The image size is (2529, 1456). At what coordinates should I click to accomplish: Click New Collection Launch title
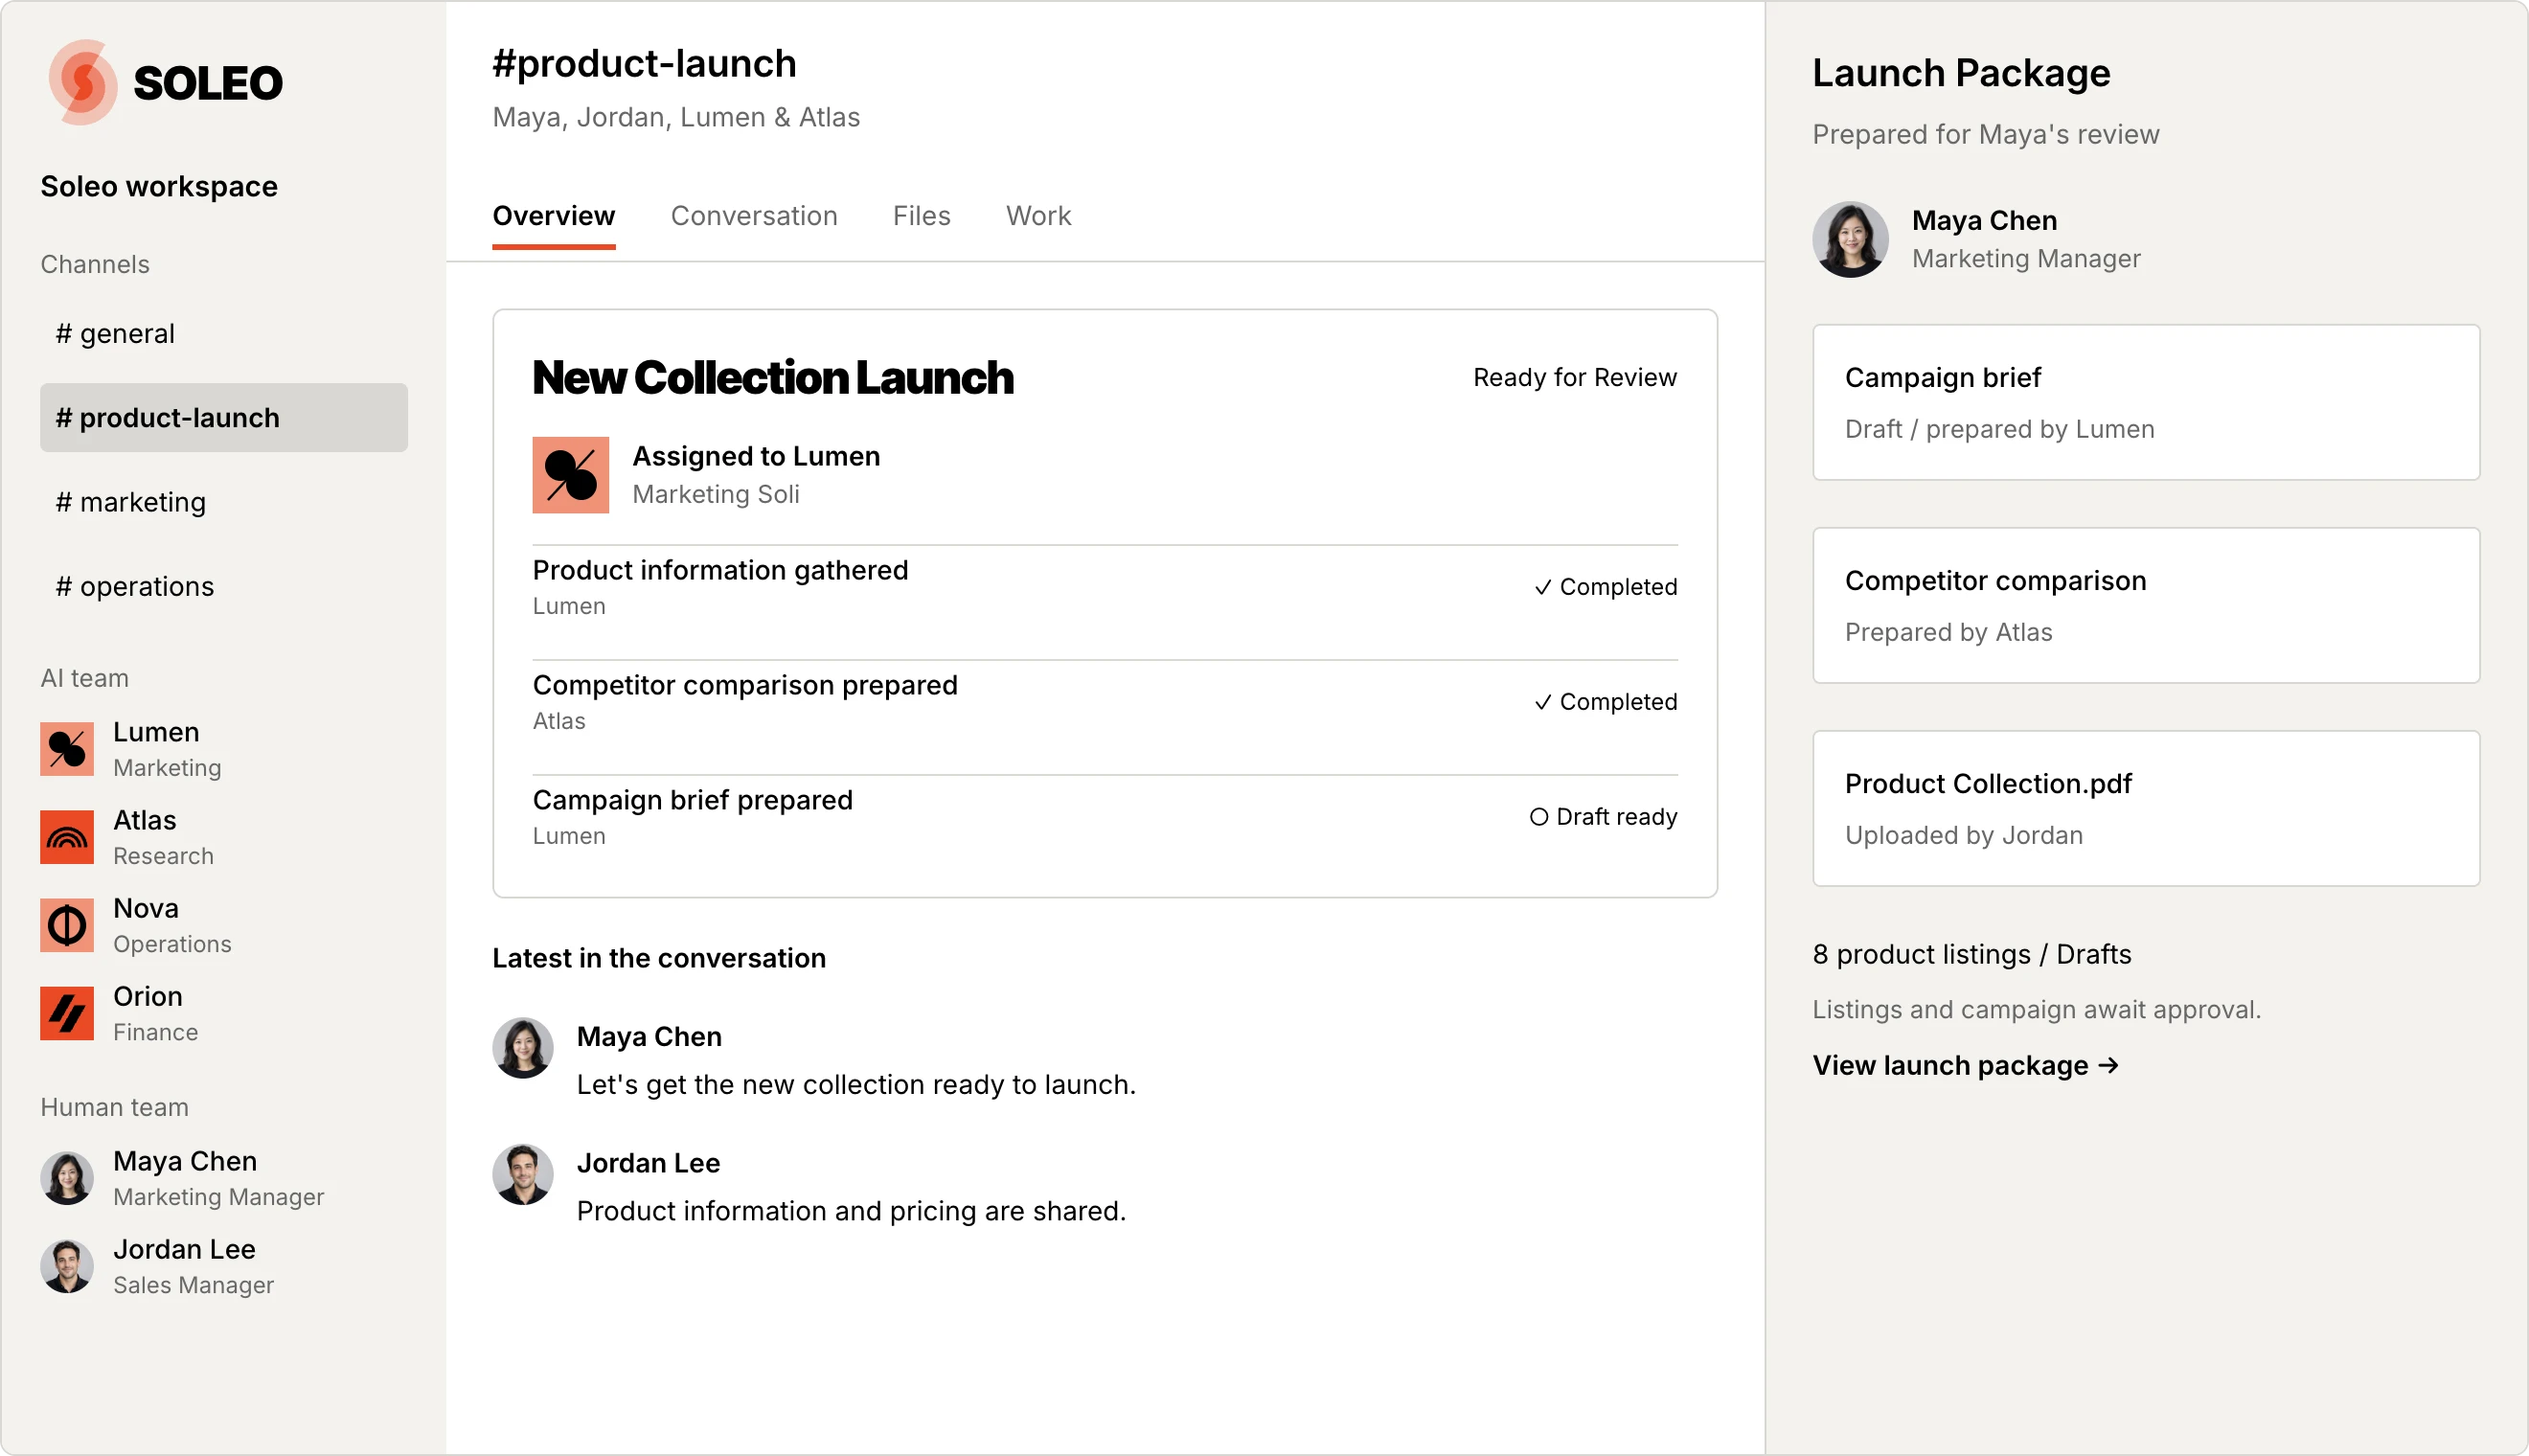pyautogui.click(x=773, y=378)
